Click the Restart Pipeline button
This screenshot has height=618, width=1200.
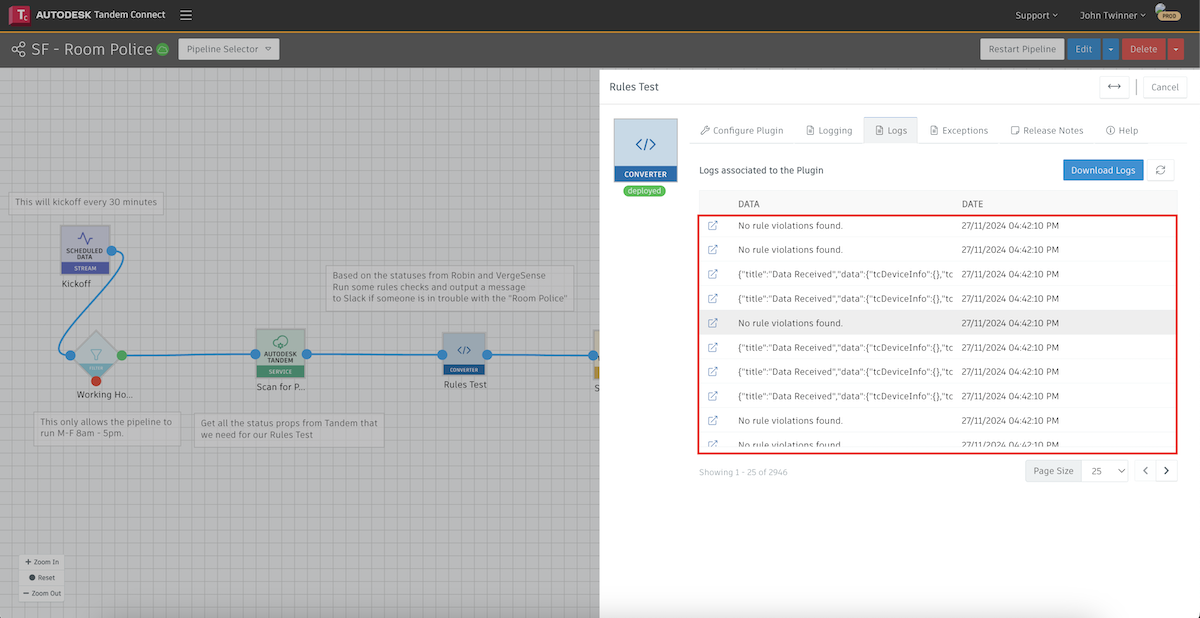click(1022, 49)
